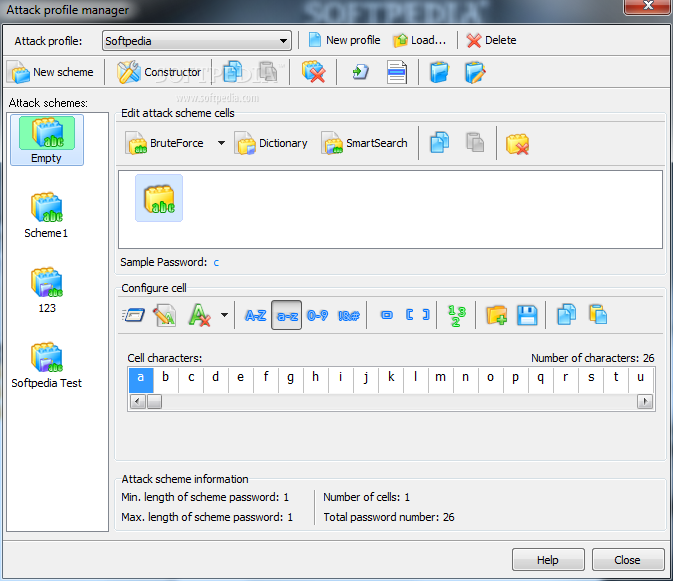
Task: Click the first icon in Configure cell toolbar
Action: pyautogui.click(x=133, y=315)
